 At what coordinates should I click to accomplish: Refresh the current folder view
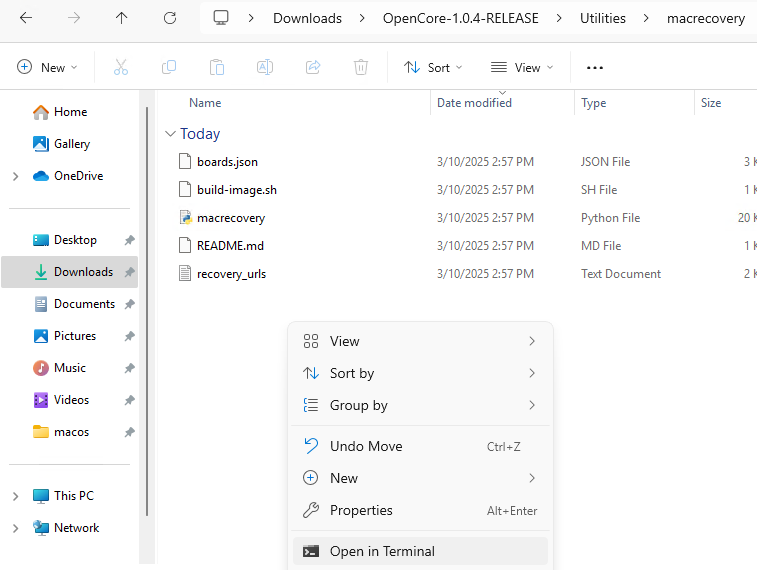170,18
